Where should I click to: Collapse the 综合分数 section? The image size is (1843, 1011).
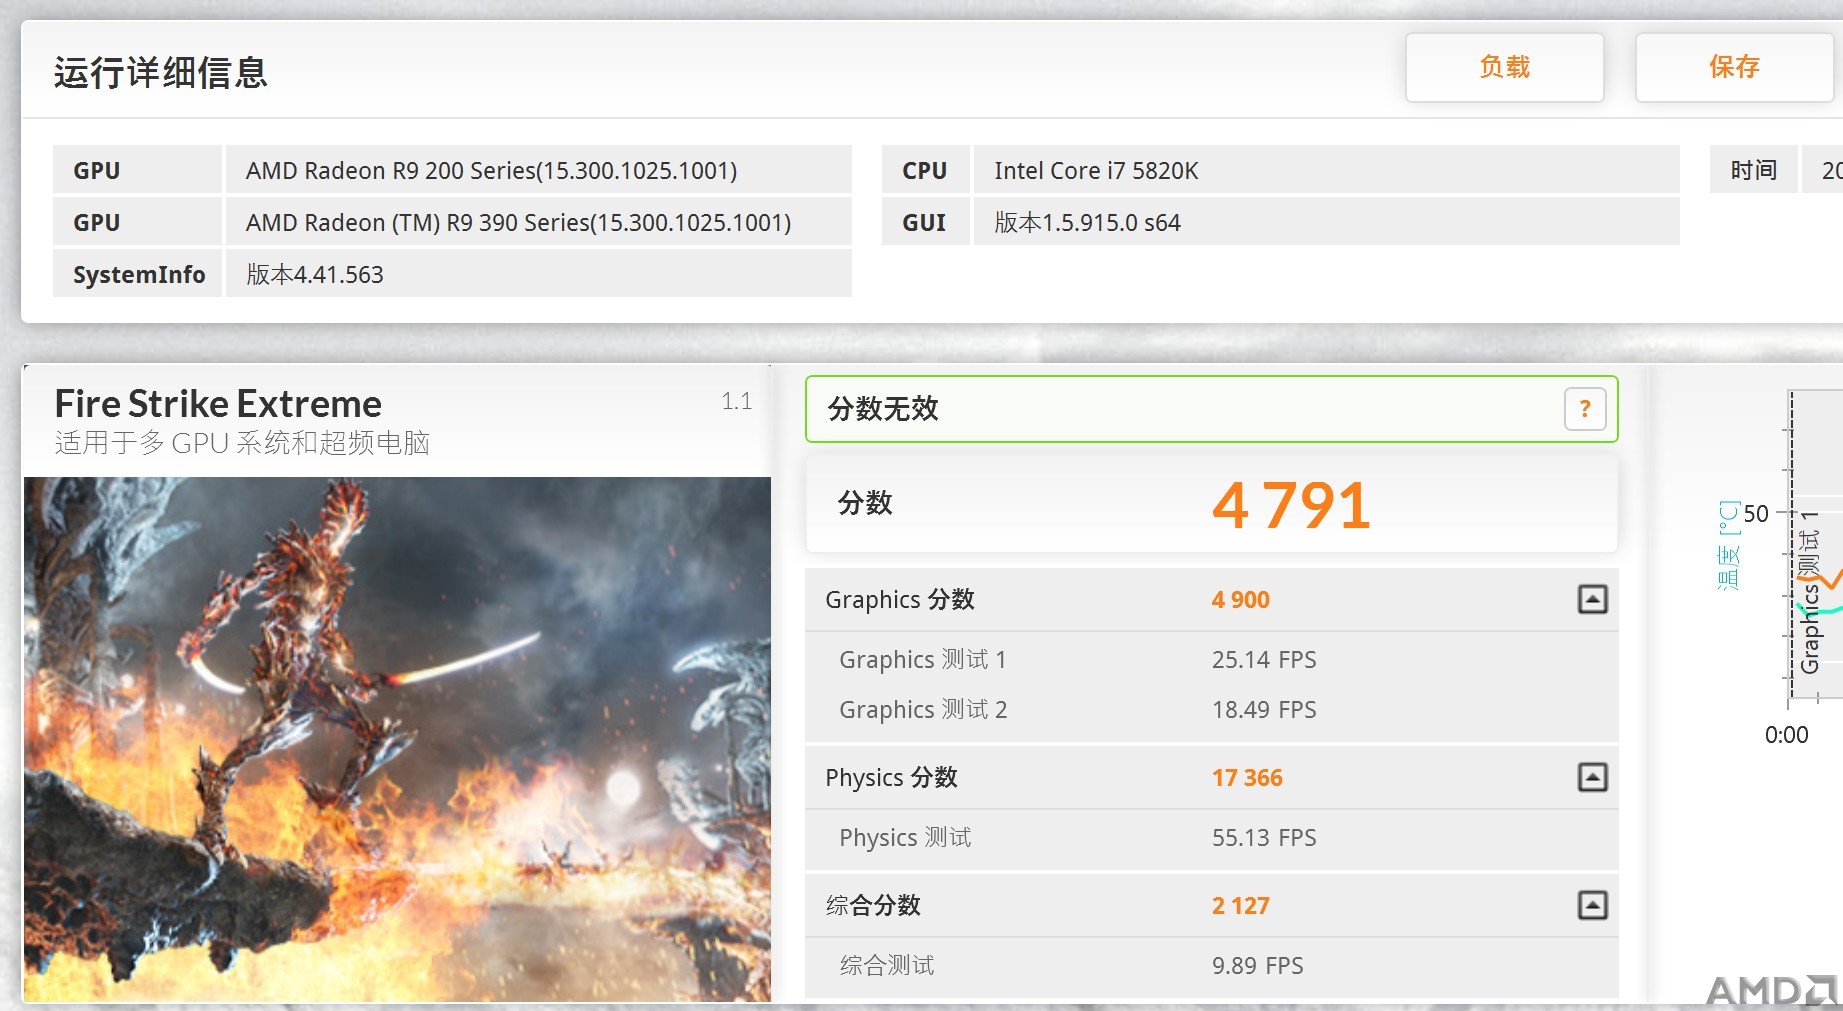(1592, 905)
